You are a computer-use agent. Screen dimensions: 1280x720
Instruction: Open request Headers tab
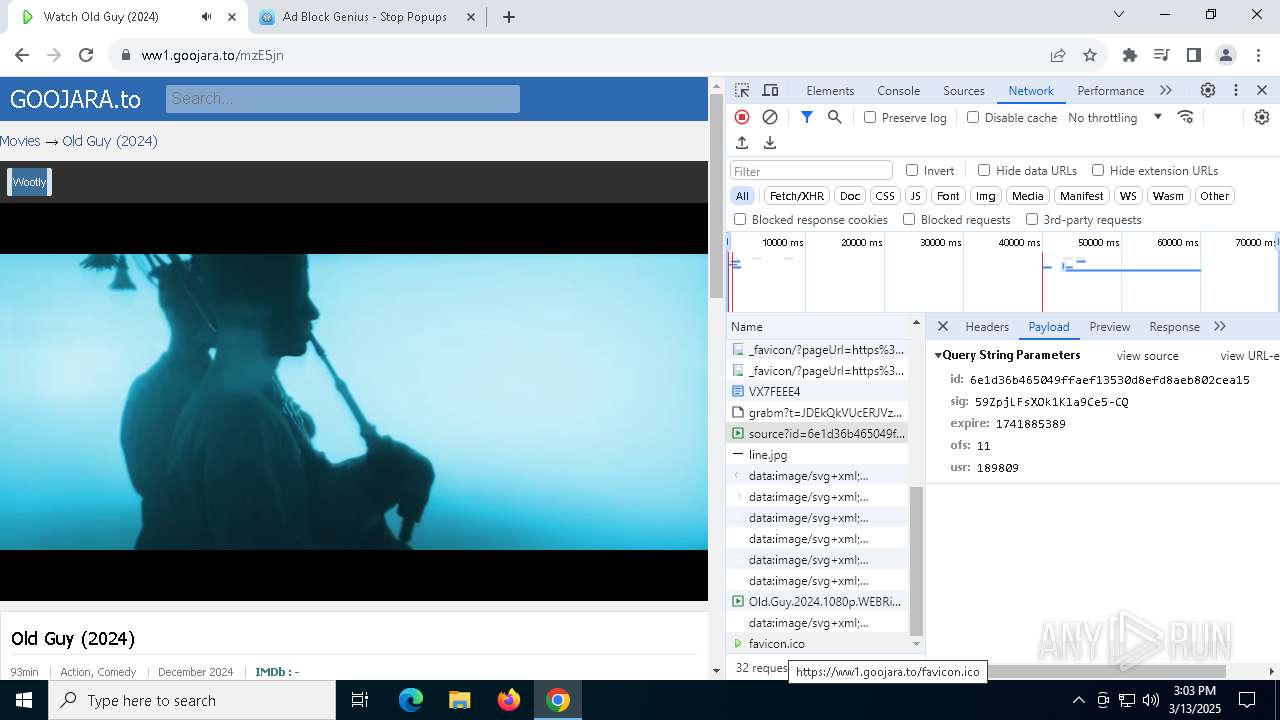pos(987,327)
